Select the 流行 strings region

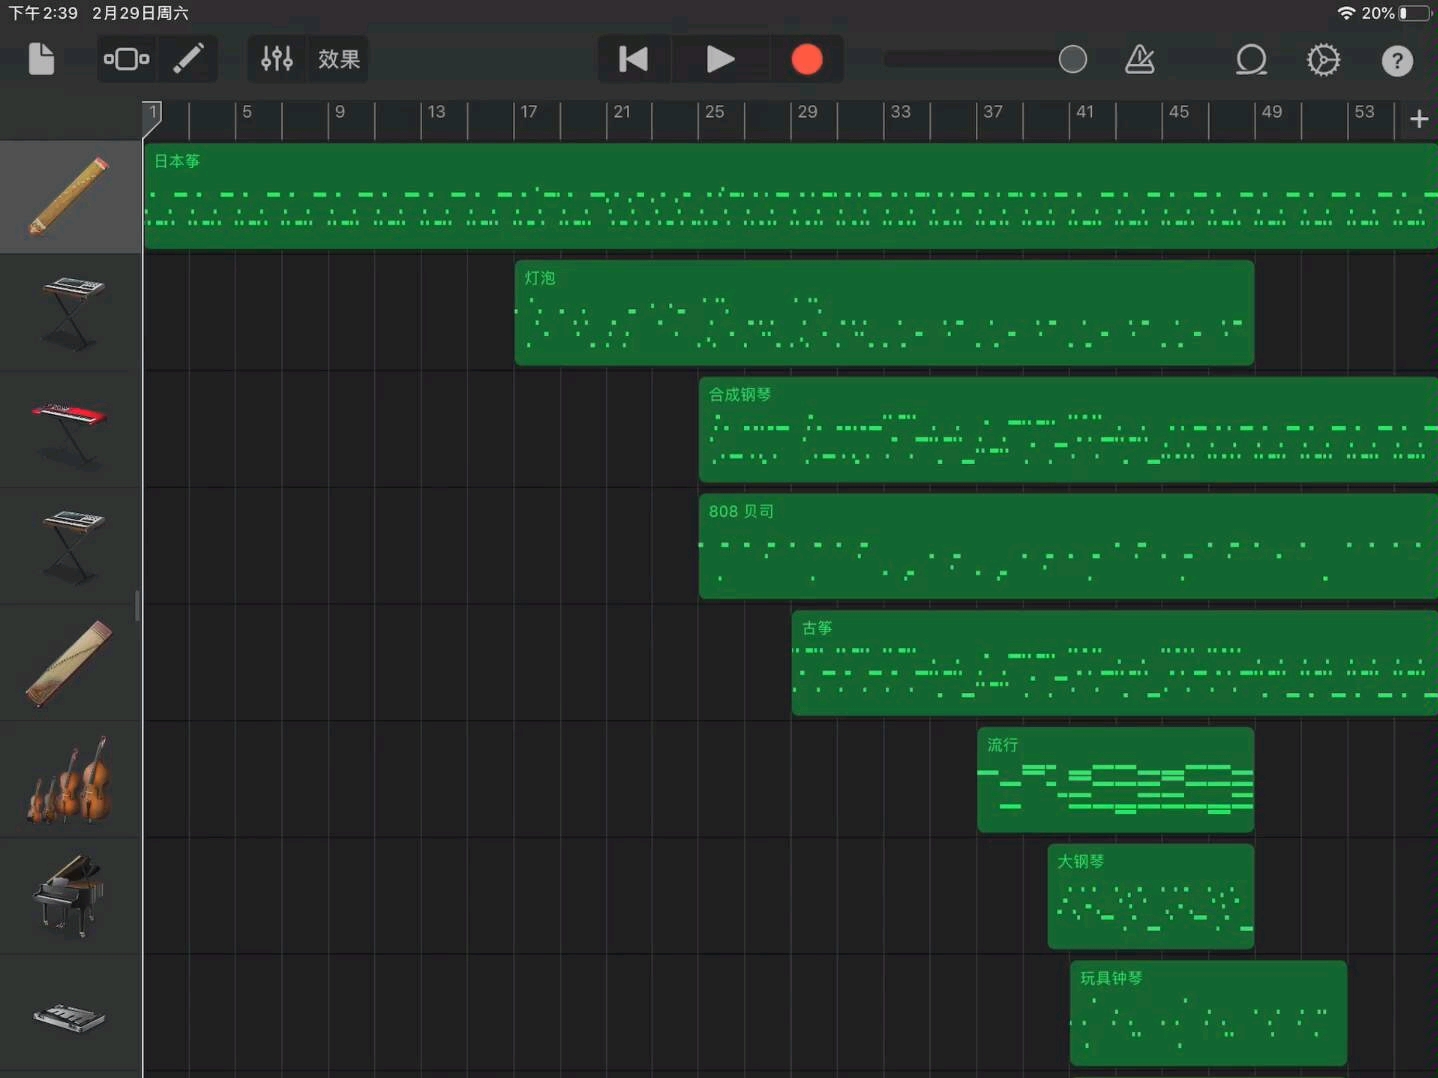point(1115,780)
